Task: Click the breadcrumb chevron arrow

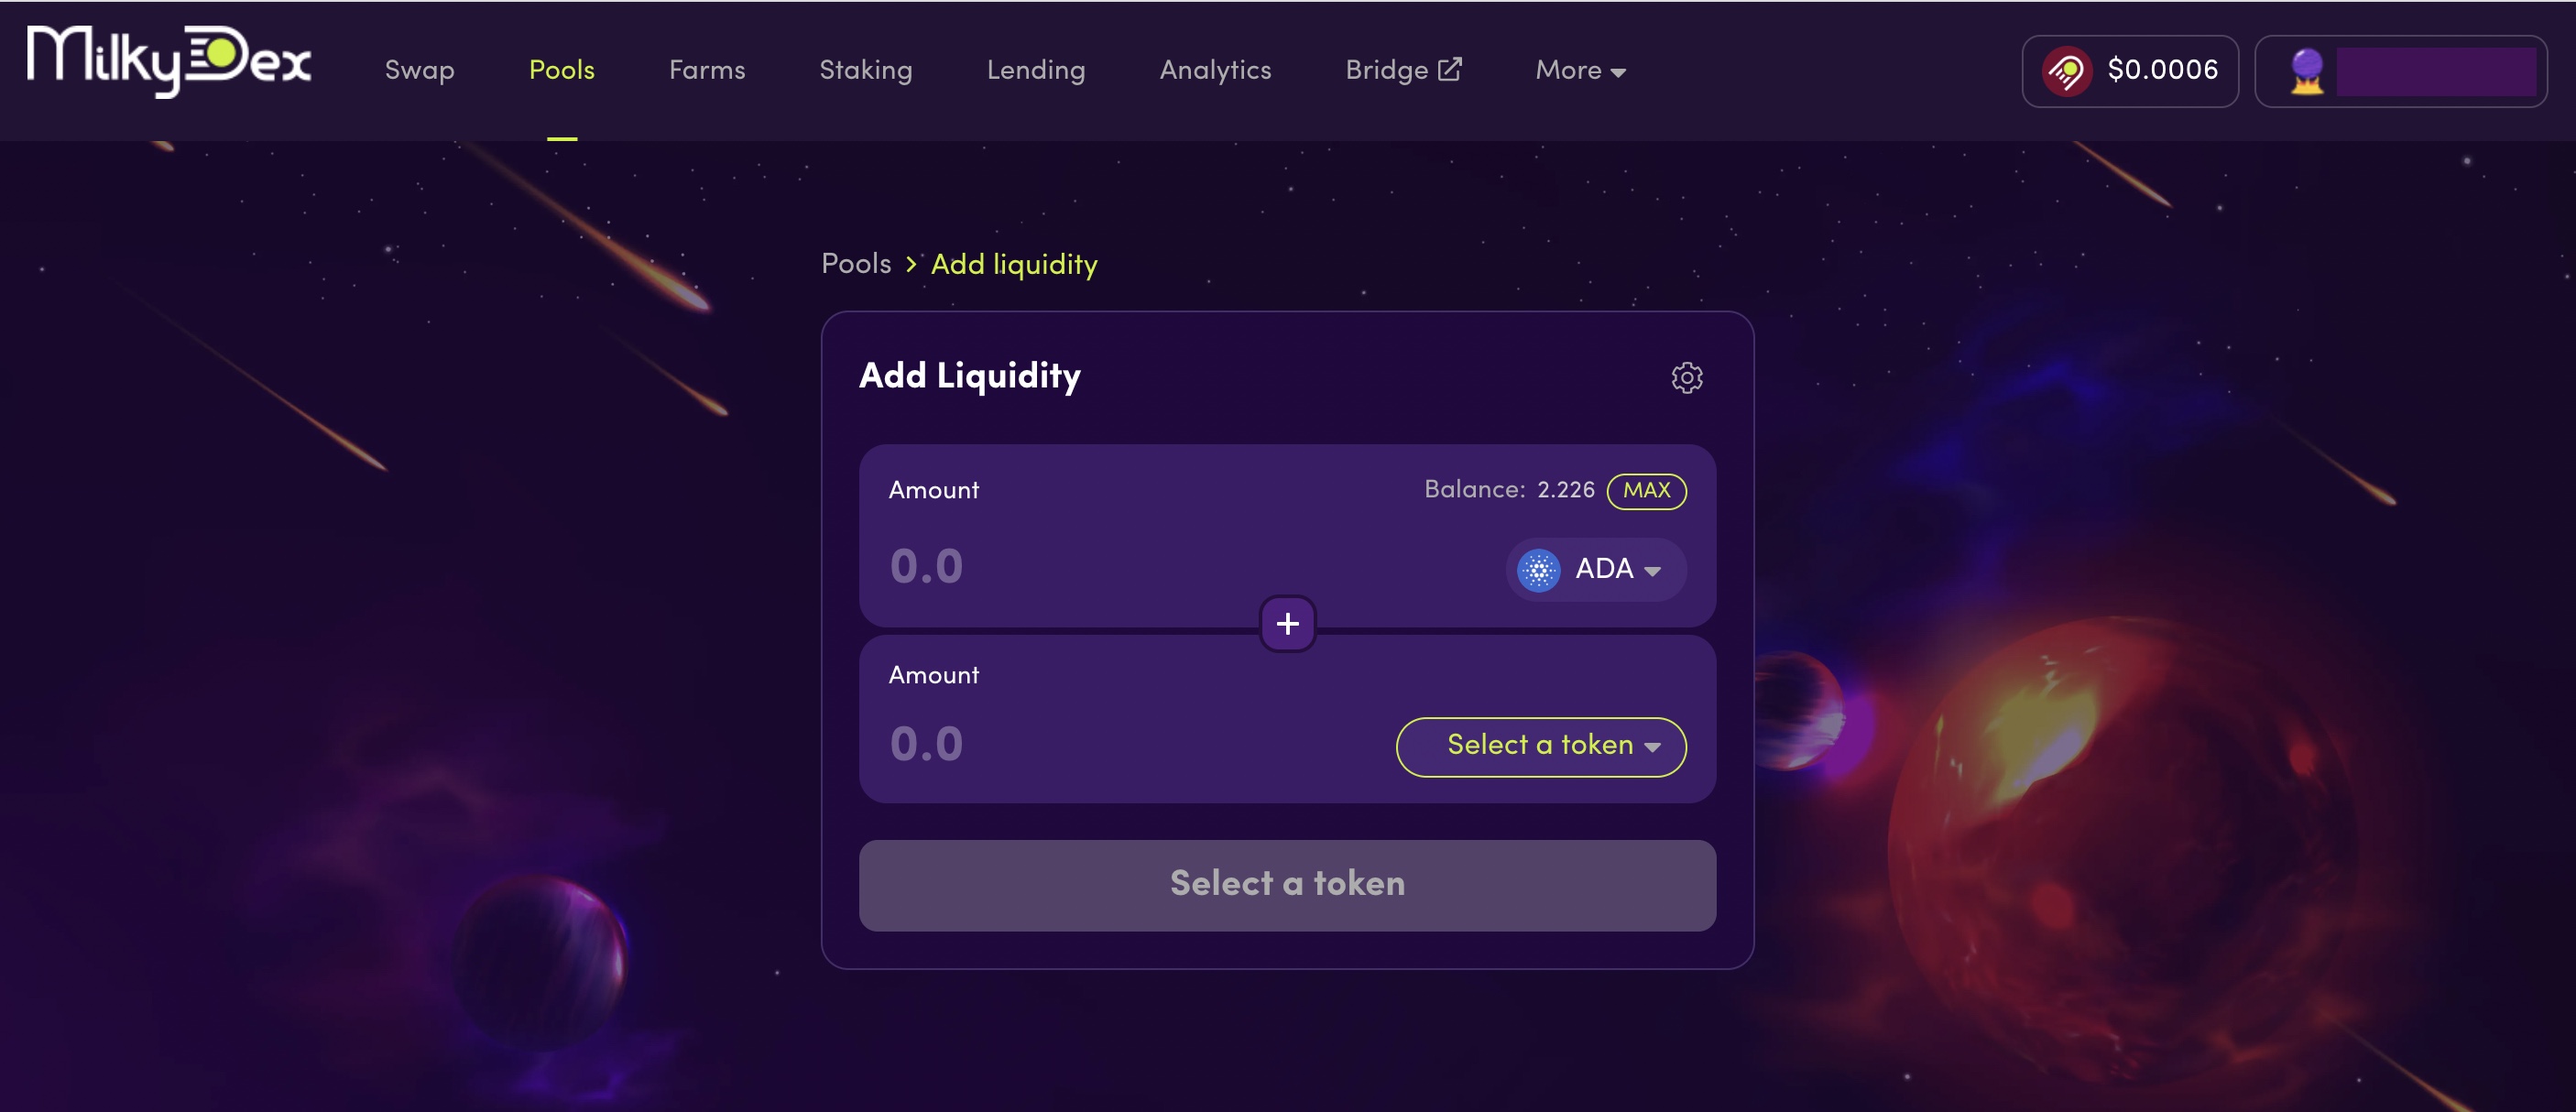Action: 910,264
